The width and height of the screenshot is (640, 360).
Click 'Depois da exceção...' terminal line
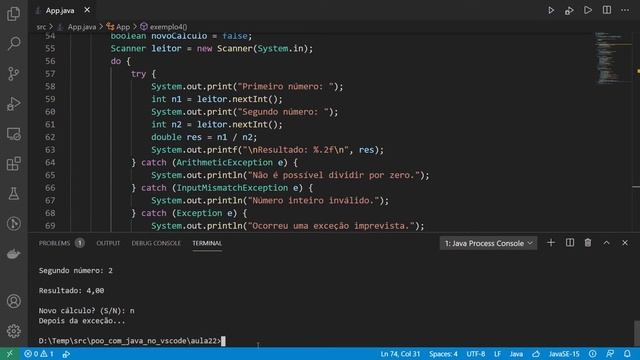(82, 321)
